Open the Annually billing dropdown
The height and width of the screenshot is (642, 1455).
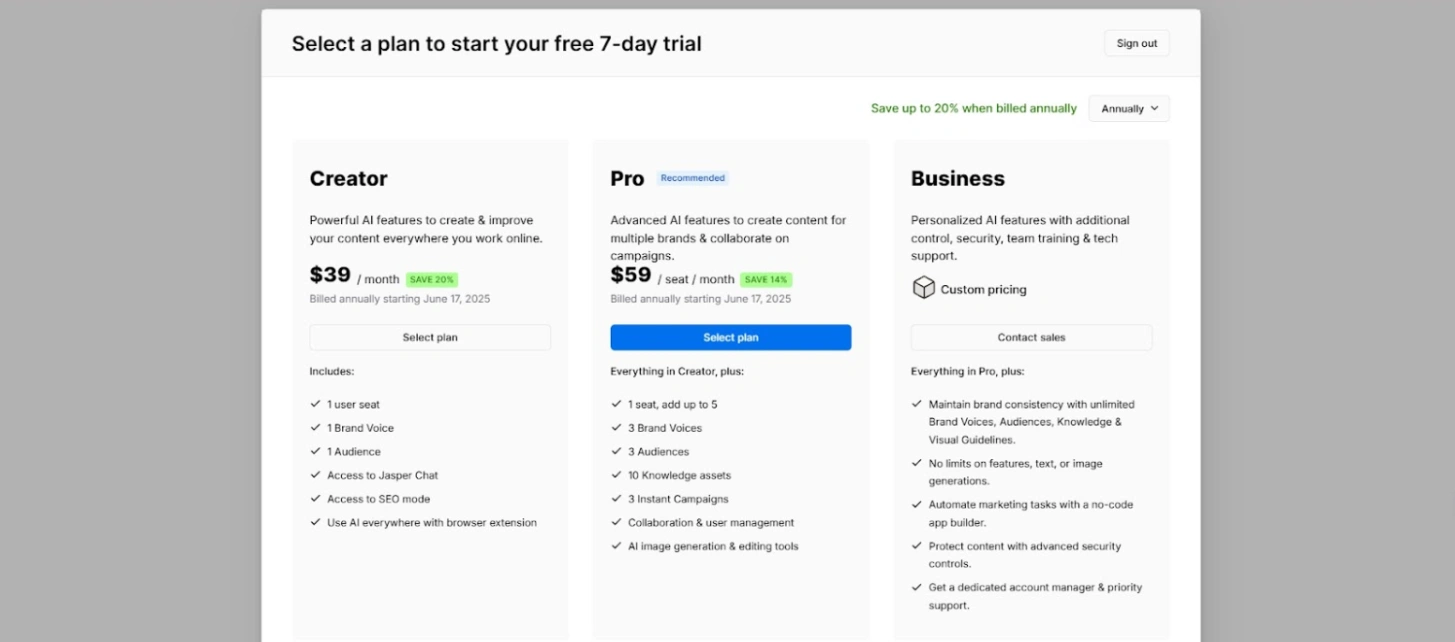(1129, 109)
